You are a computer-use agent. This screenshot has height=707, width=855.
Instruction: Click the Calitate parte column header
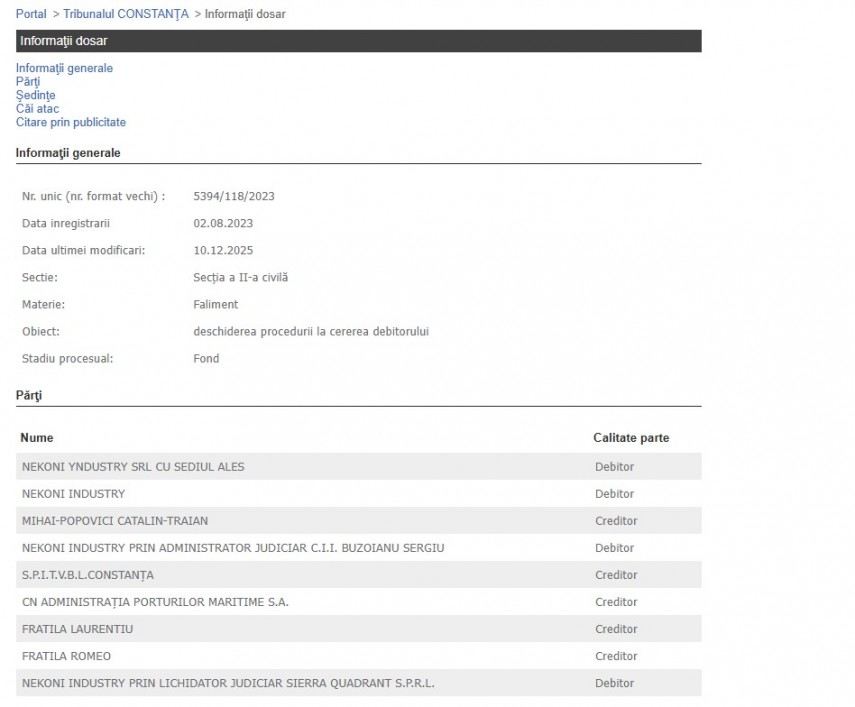[631, 438]
